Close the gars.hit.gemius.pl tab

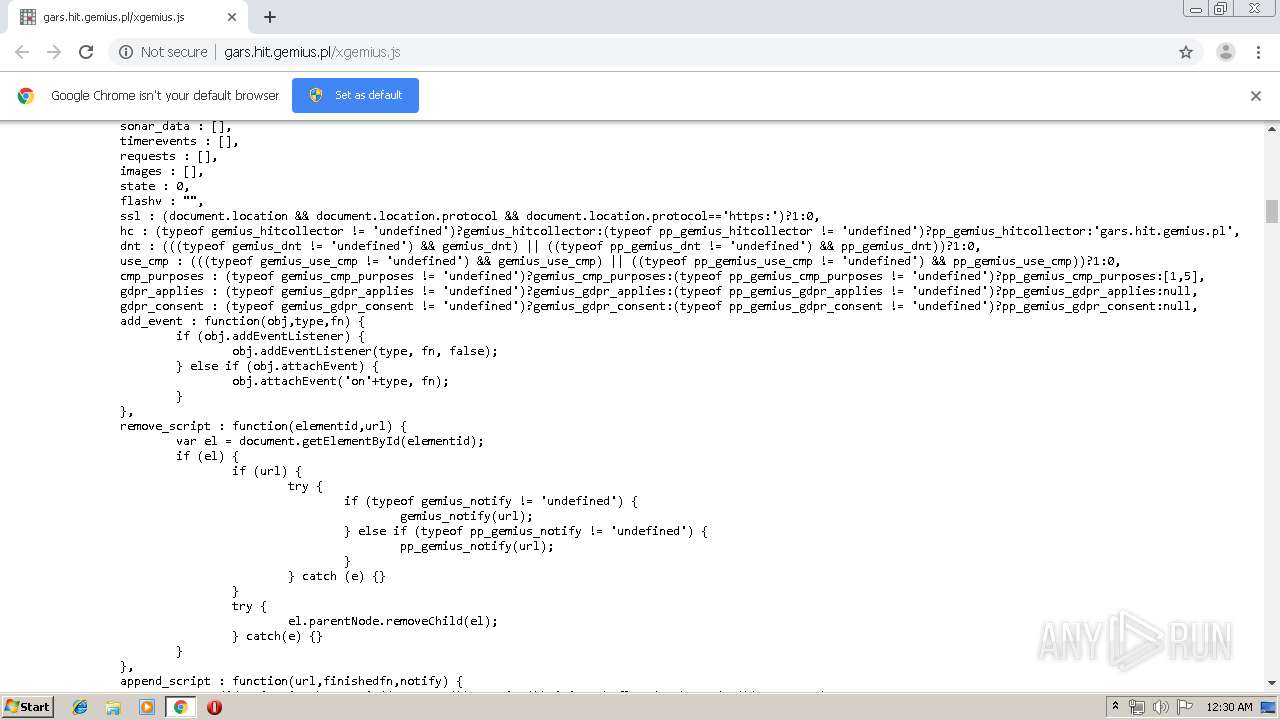click(x=232, y=17)
